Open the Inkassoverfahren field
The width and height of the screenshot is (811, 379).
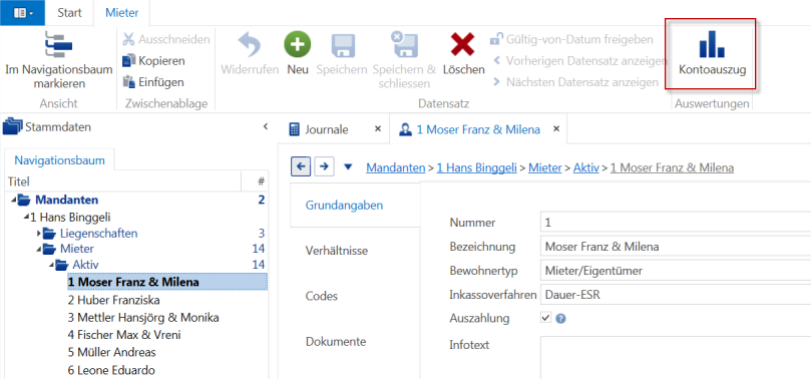coord(675,294)
